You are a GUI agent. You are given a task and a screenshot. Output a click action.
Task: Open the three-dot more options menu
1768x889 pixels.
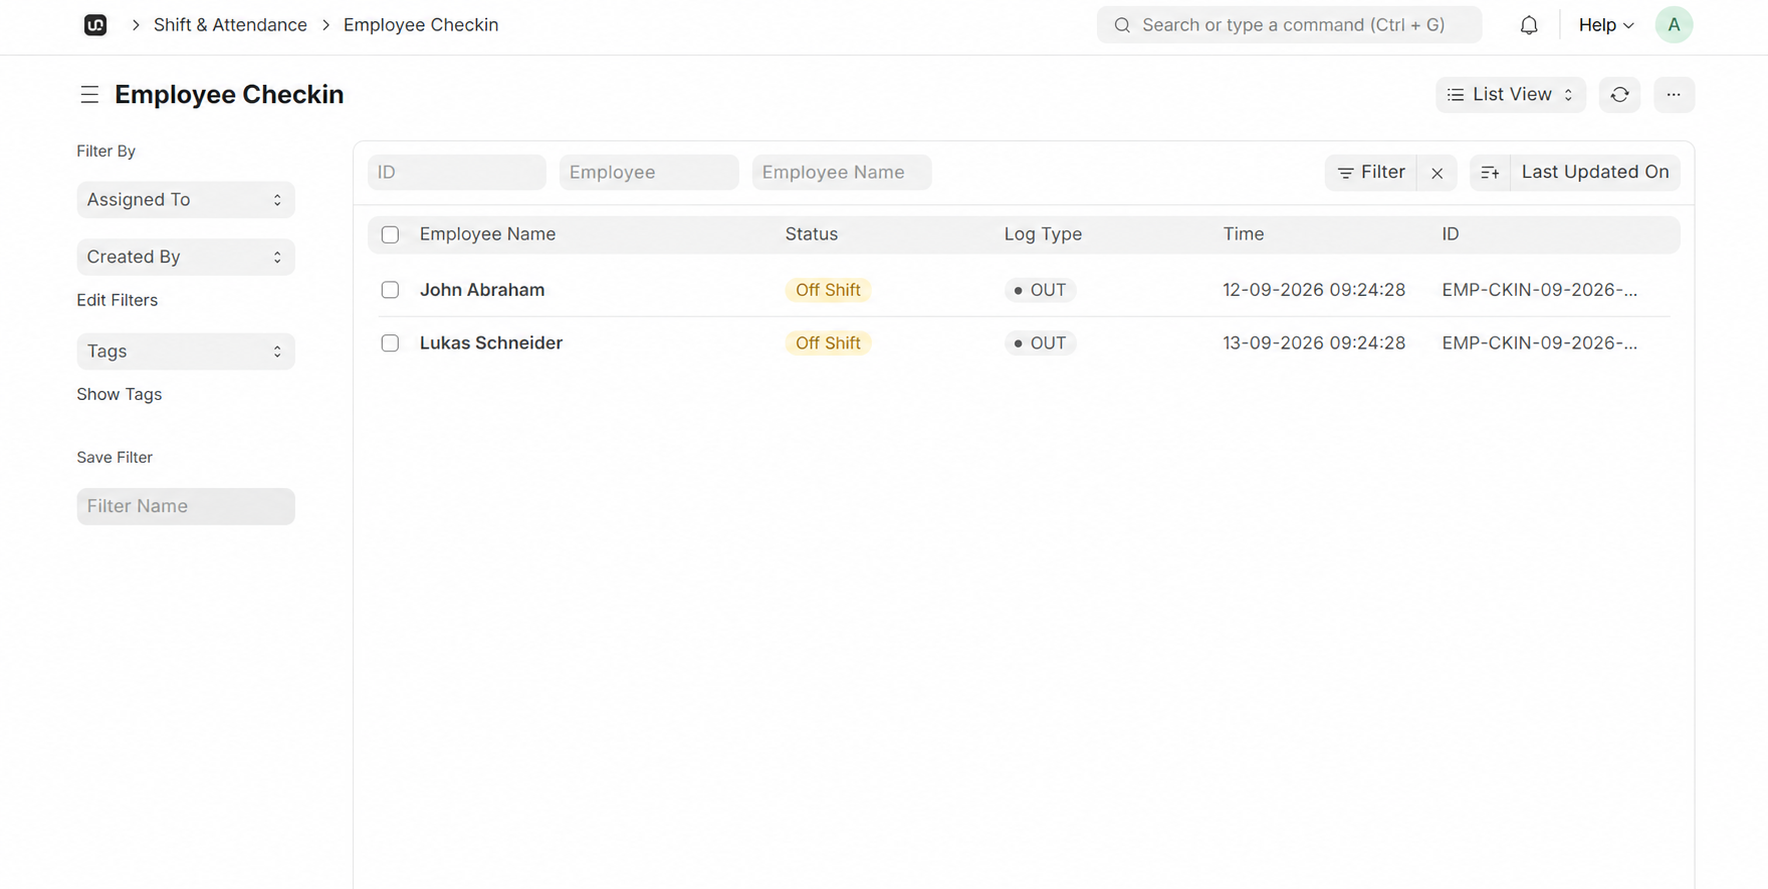point(1674,95)
